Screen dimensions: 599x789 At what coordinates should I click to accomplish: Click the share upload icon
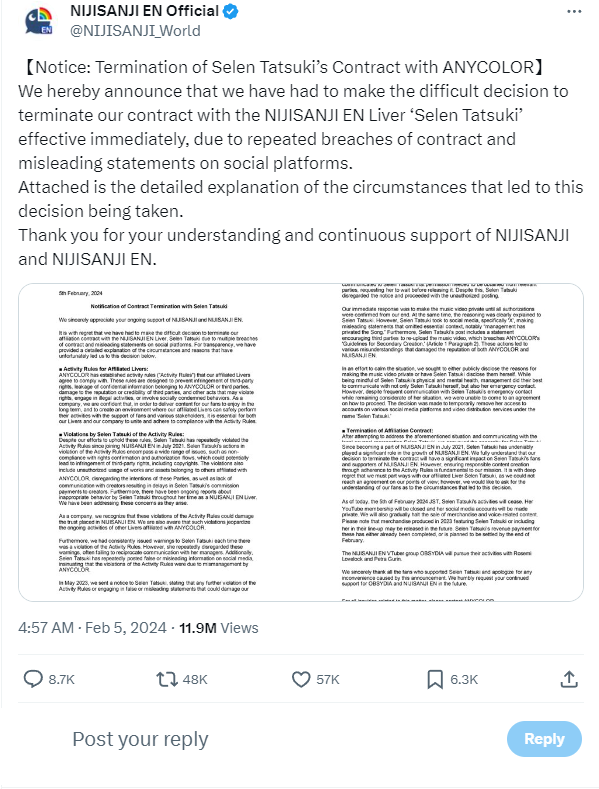[x=569, y=679]
